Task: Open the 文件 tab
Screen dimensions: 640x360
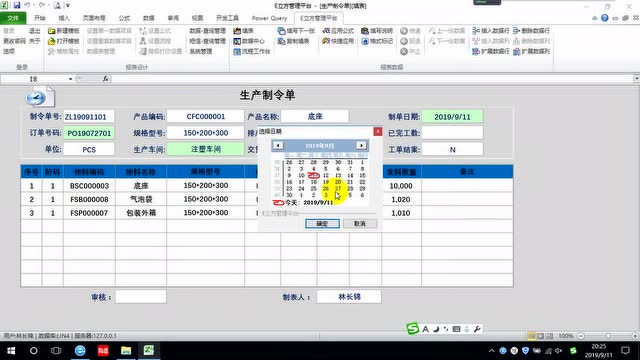Action: click(13, 18)
